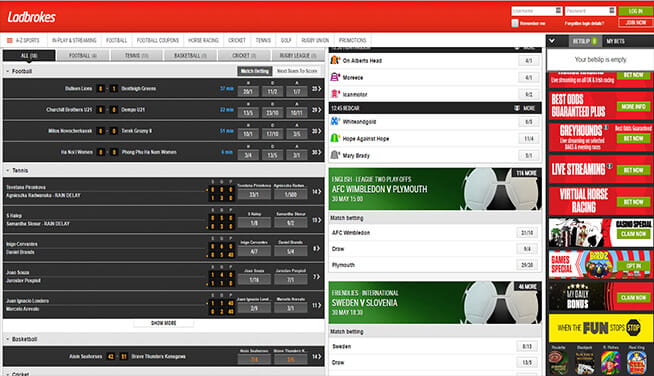The height and width of the screenshot is (376, 654).
Task: Click Whiteandgold jockey silk icon
Action: coord(335,121)
